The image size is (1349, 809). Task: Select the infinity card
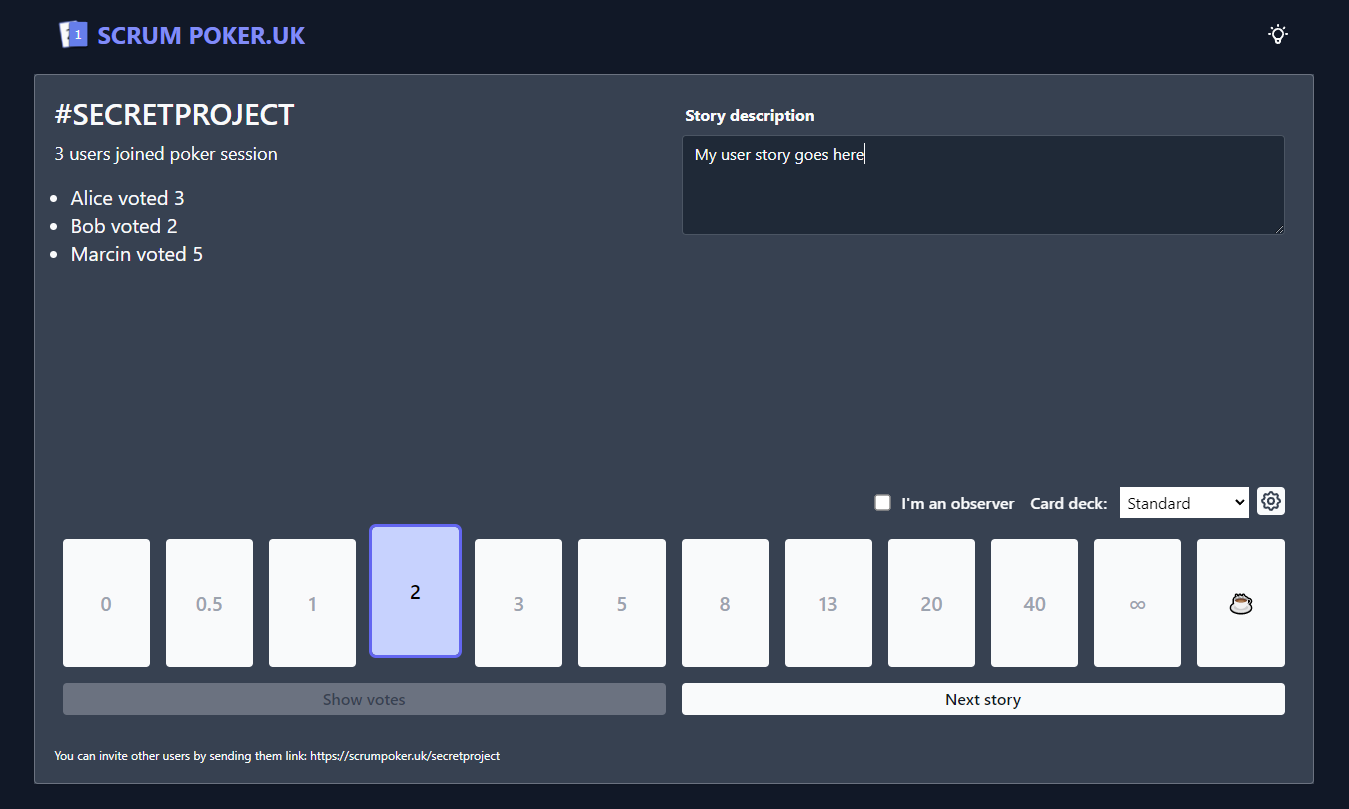pyautogui.click(x=1137, y=603)
